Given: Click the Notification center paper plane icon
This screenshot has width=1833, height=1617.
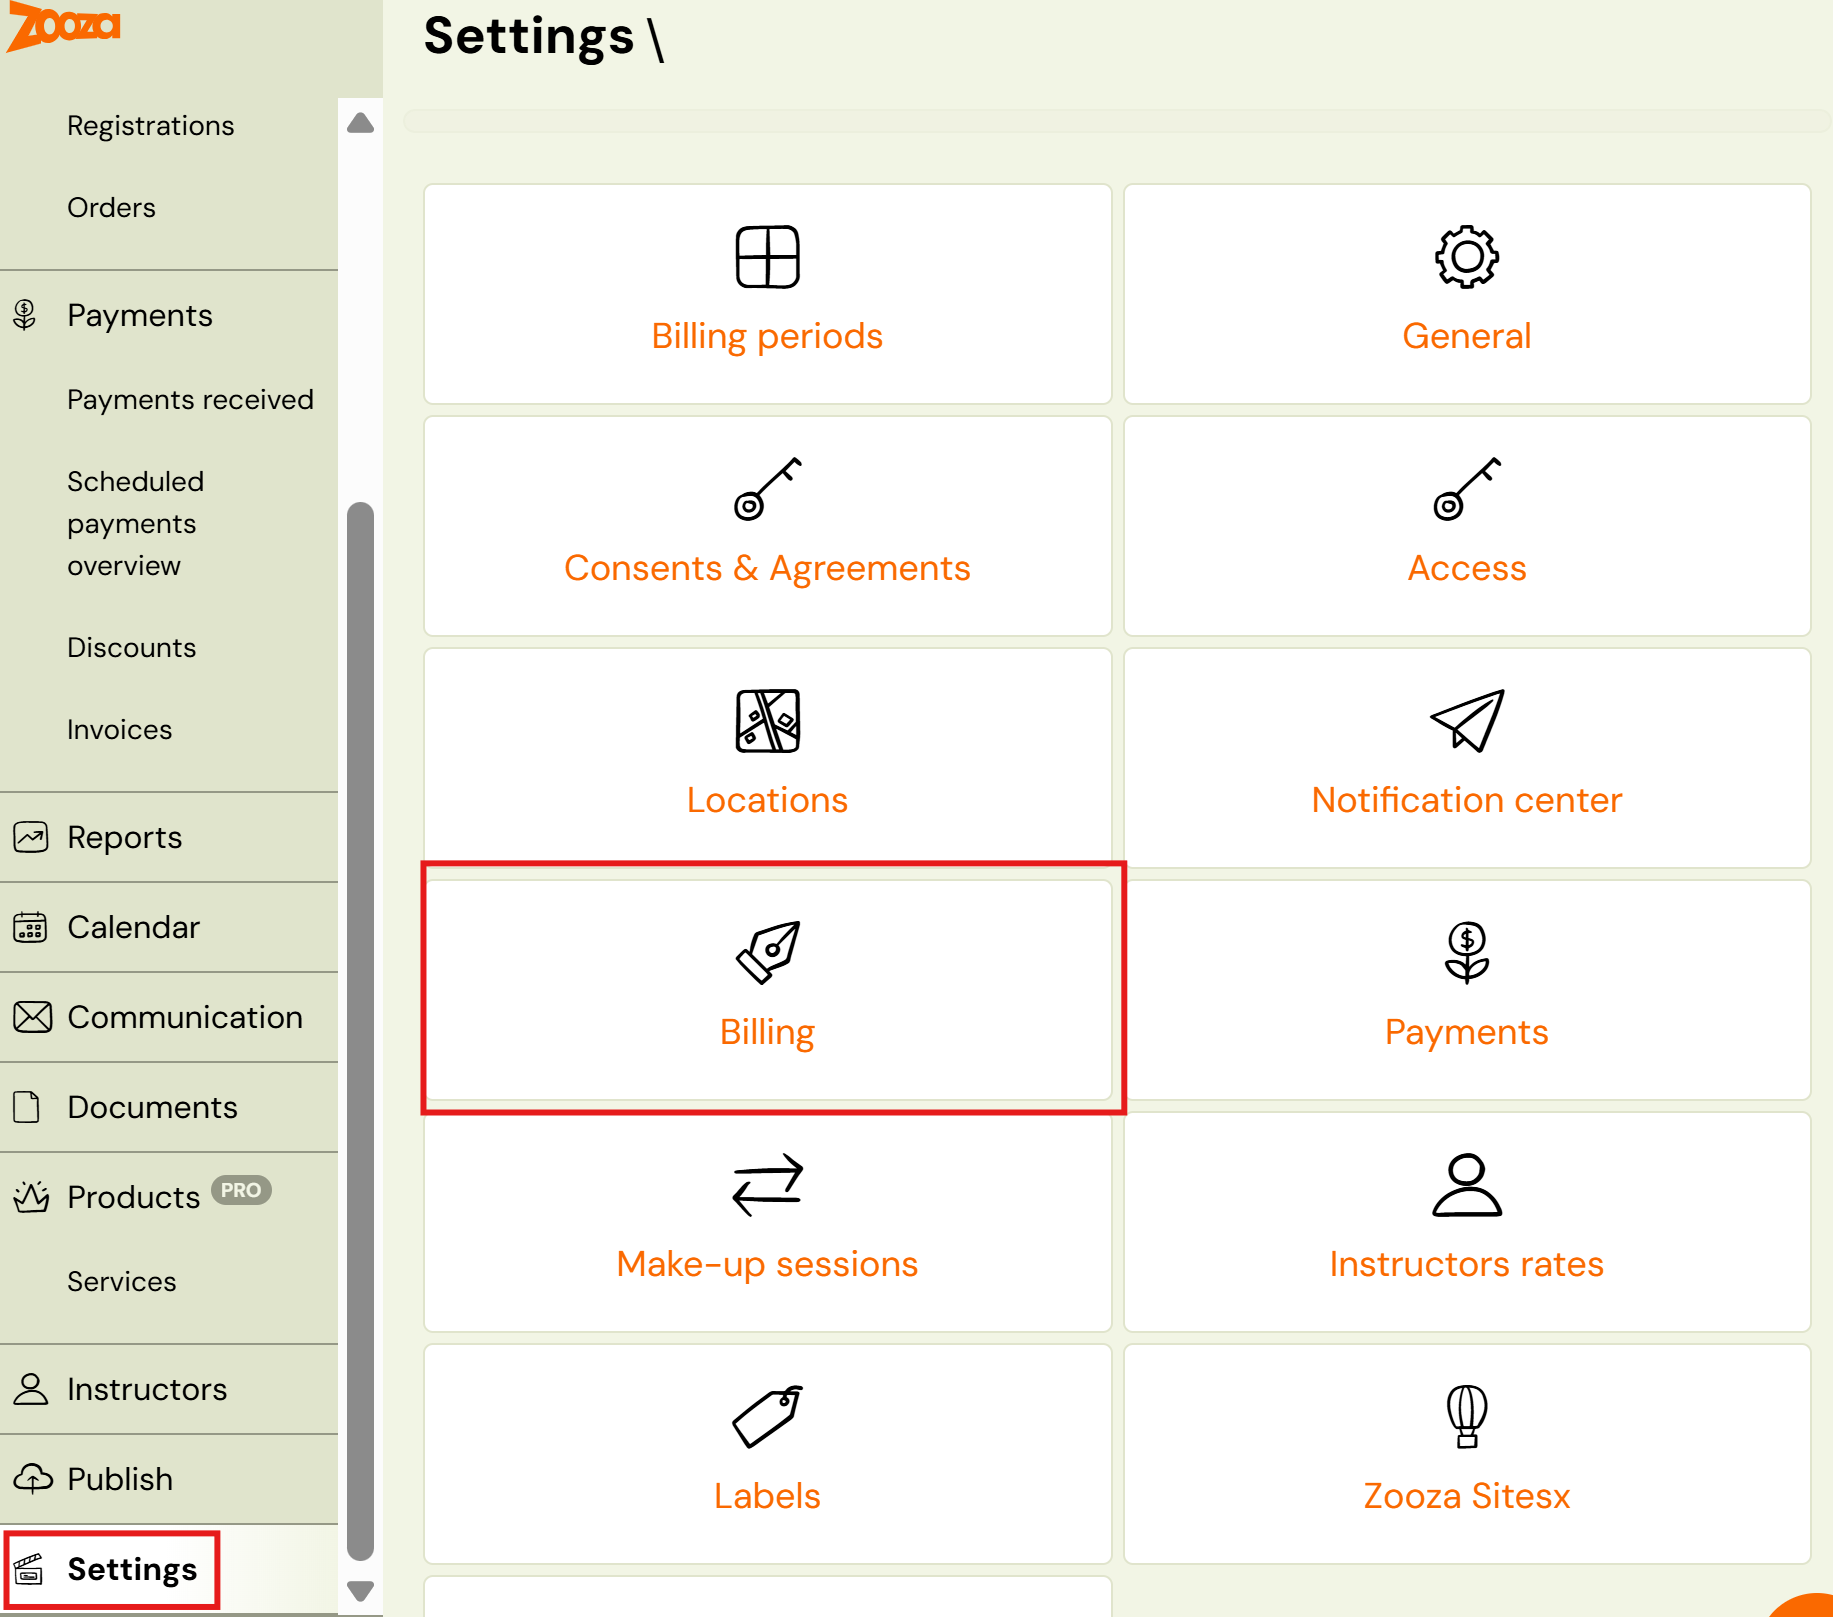Looking at the screenshot, I should point(1466,720).
